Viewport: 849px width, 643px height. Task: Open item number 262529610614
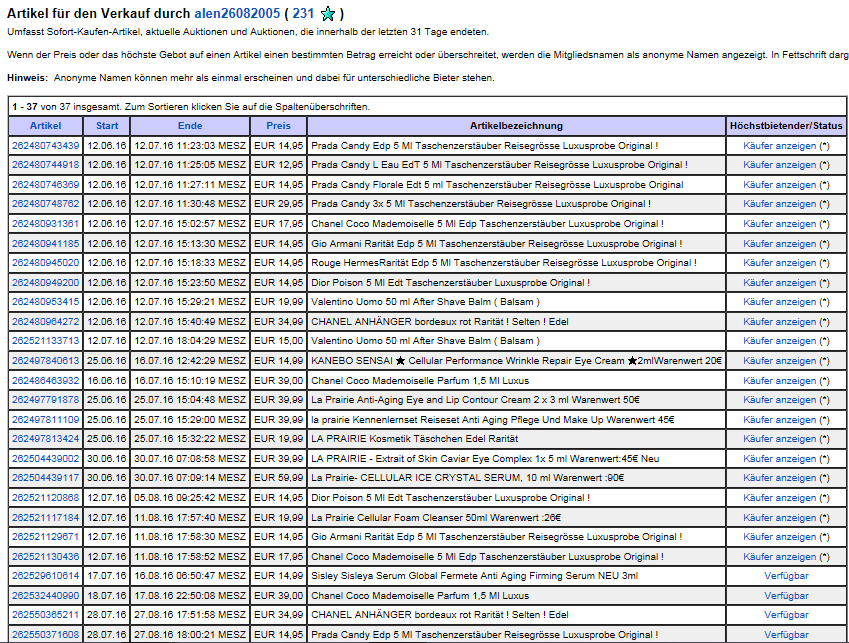tap(45, 575)
